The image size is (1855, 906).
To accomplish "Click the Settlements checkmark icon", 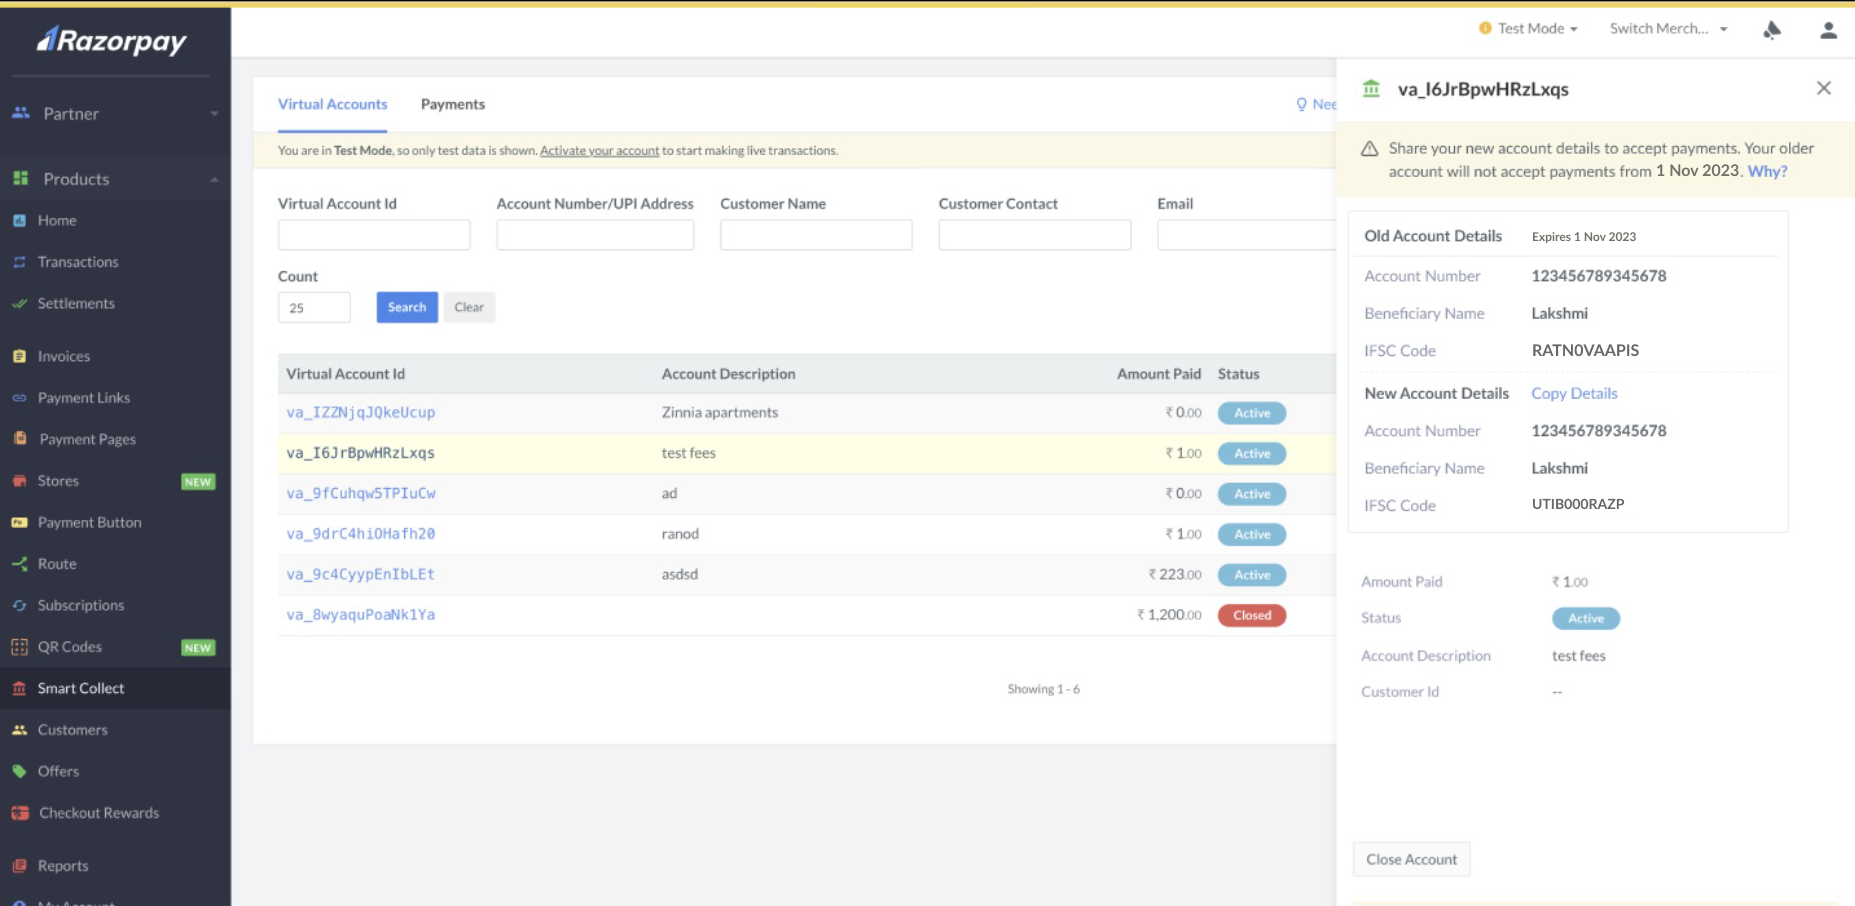I will tap(19, 303).
